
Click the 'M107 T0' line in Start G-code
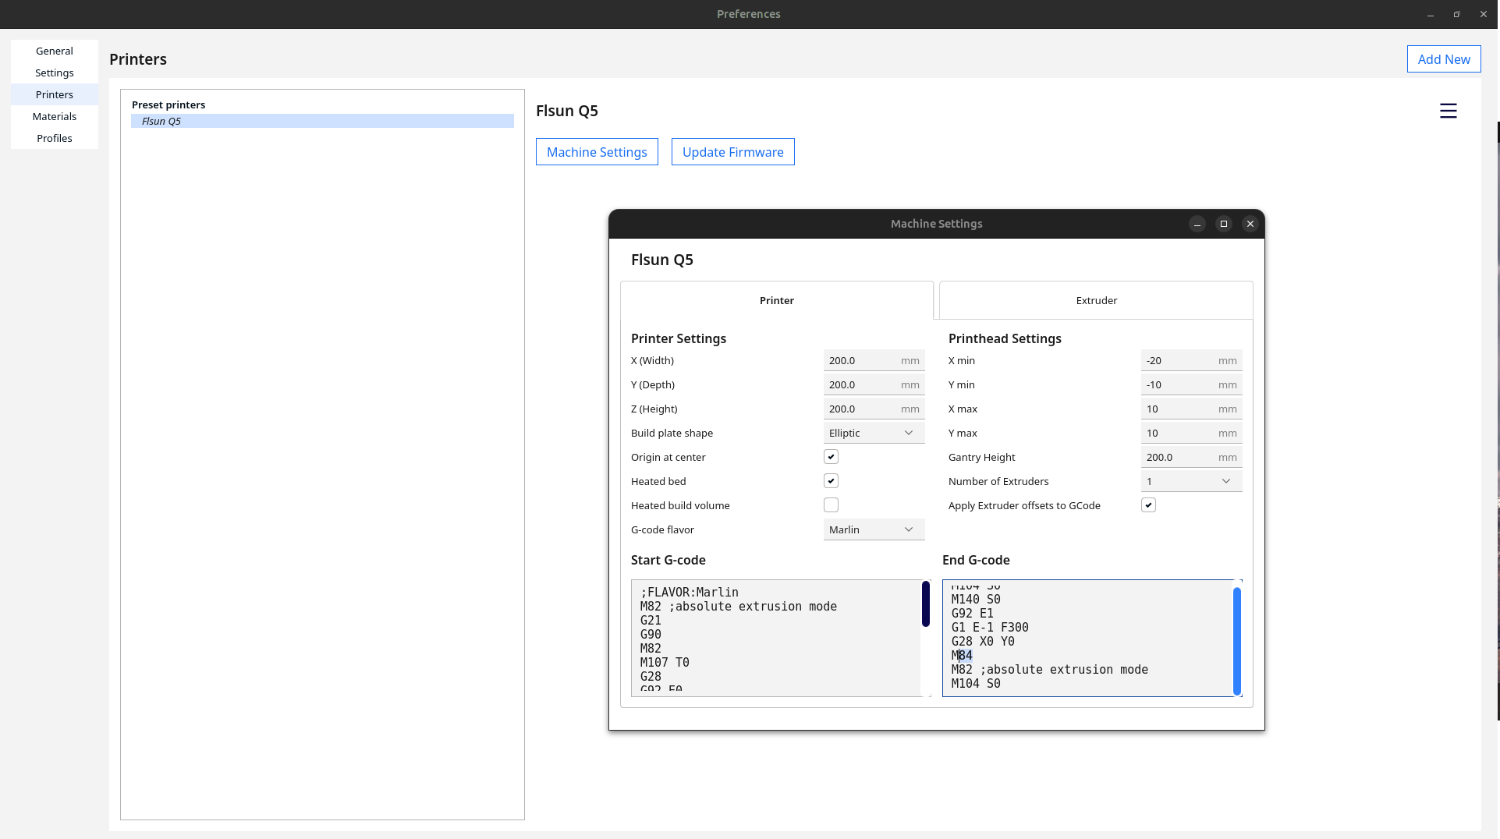tap(665, 663)
